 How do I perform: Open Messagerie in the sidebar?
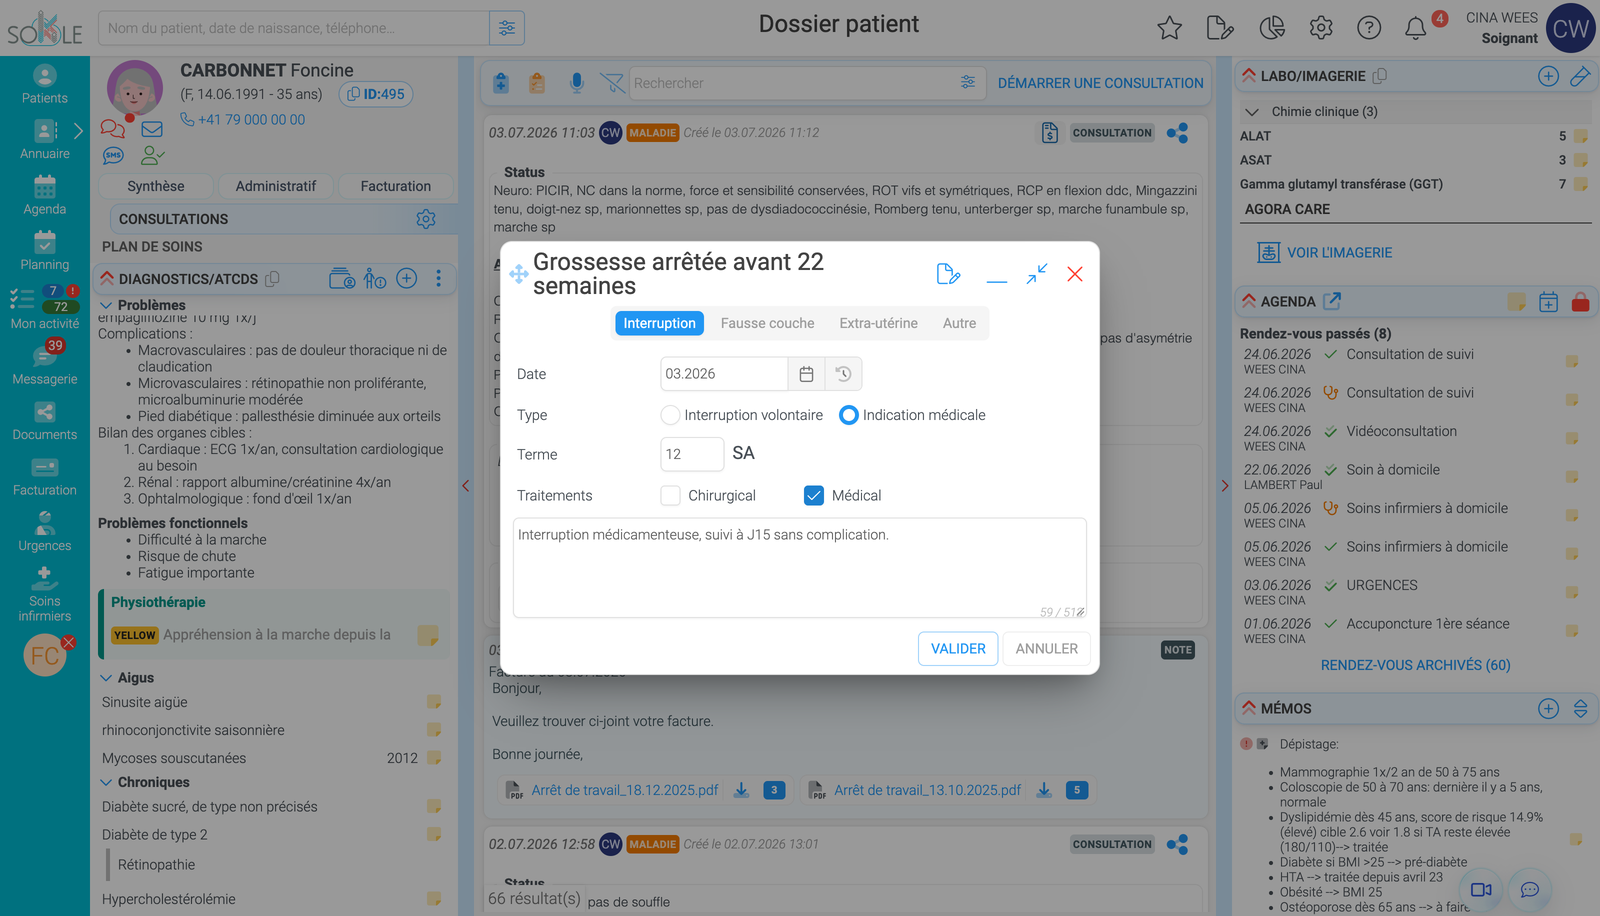[45, 366]
